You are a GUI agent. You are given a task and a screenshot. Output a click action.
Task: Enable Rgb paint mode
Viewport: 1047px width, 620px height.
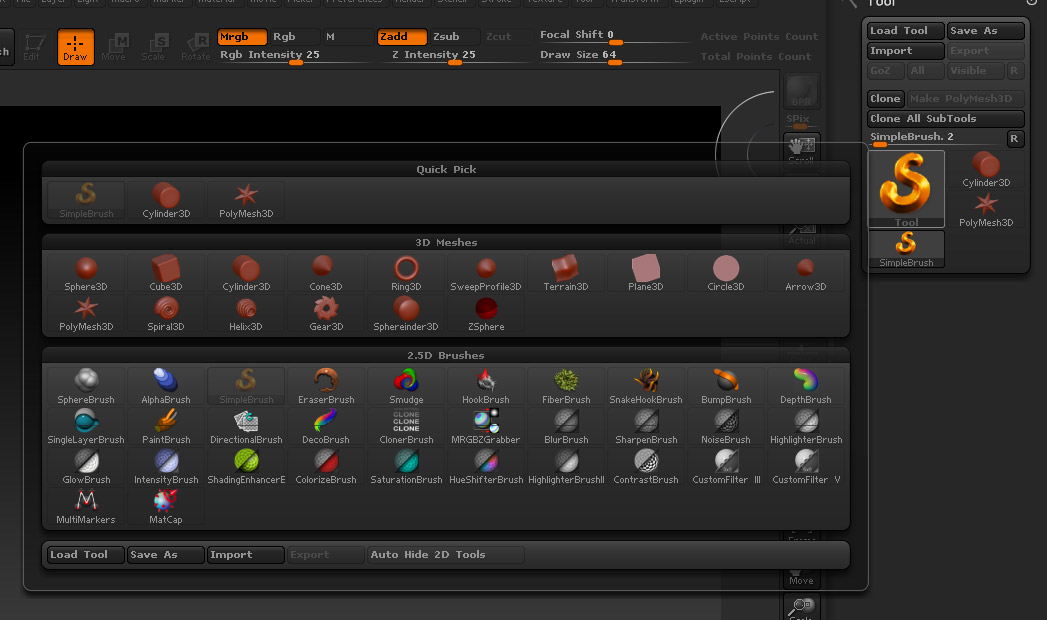click(294, 37)
